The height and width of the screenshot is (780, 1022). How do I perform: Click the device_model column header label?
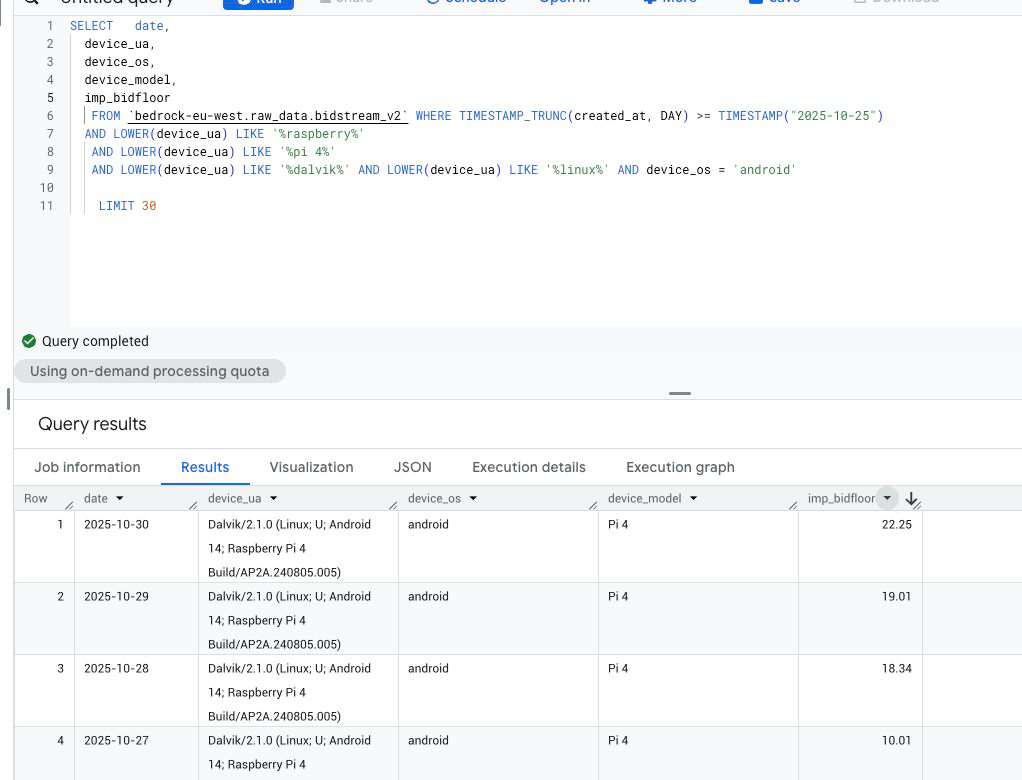click(645, 498)
